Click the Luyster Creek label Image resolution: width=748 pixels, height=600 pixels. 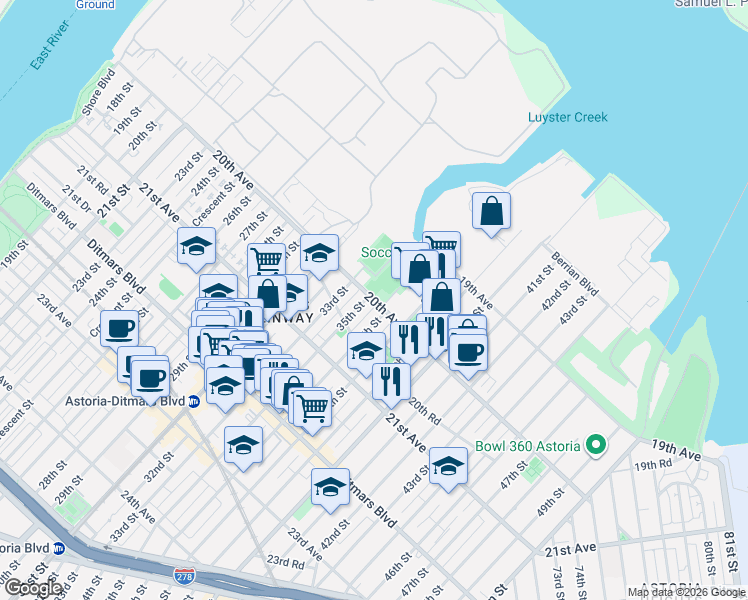coord(568,117)
